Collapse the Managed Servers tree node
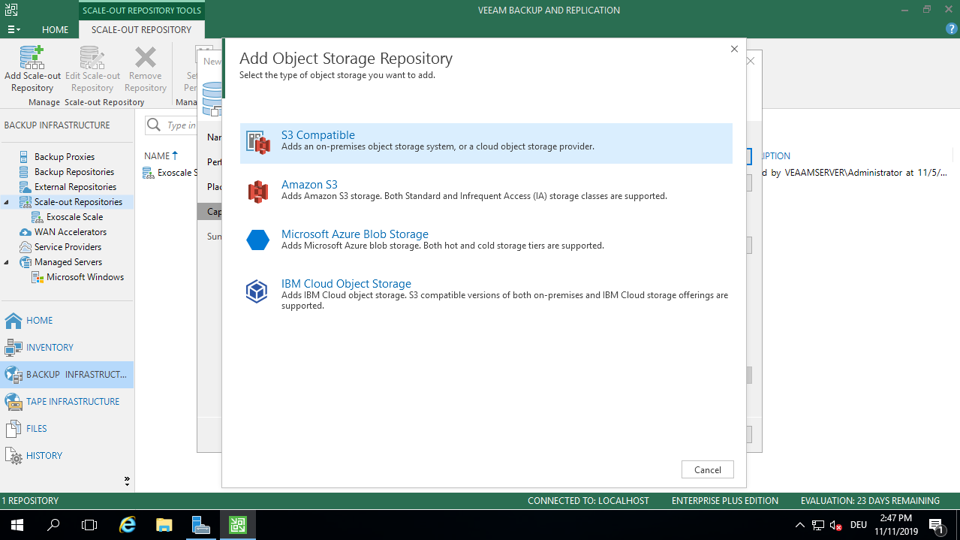 pyautogui.click(x=7, y=262)
